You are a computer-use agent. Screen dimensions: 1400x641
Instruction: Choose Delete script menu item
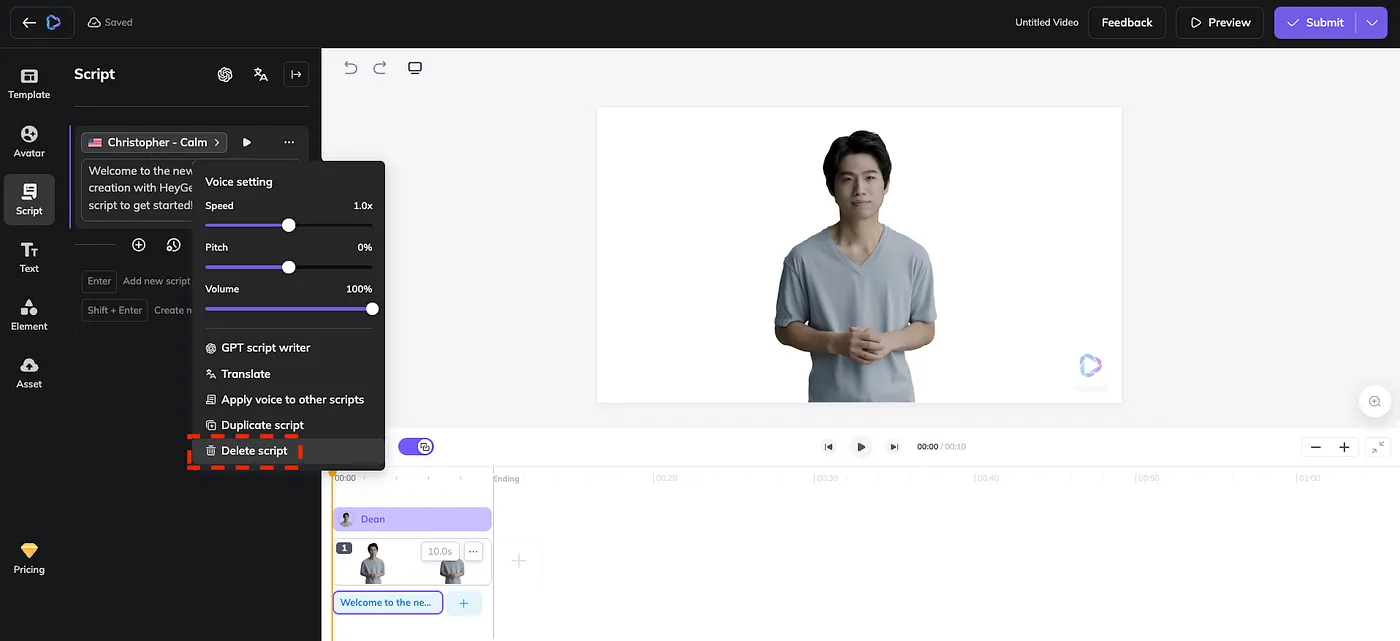[288, 451]
